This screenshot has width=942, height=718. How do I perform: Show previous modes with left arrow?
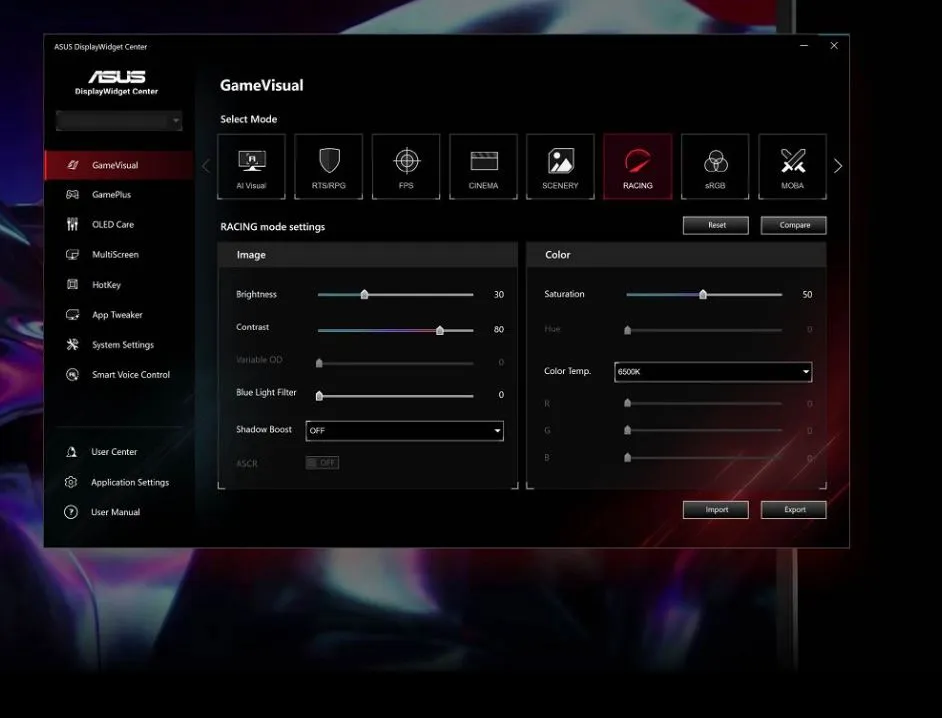click(x=206, y=166)
